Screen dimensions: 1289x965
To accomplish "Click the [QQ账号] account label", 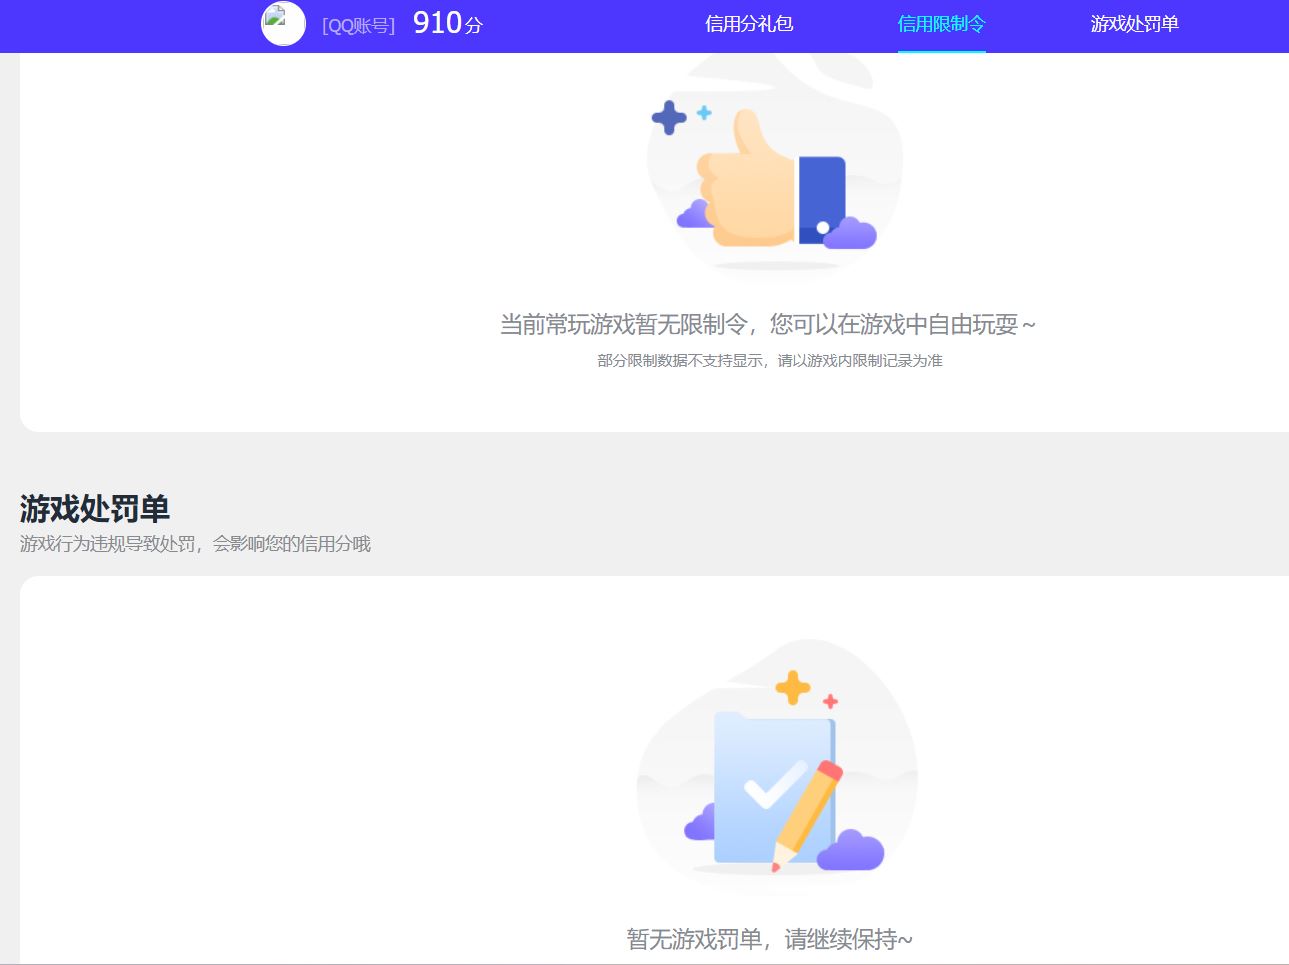I will coord(358,26).
